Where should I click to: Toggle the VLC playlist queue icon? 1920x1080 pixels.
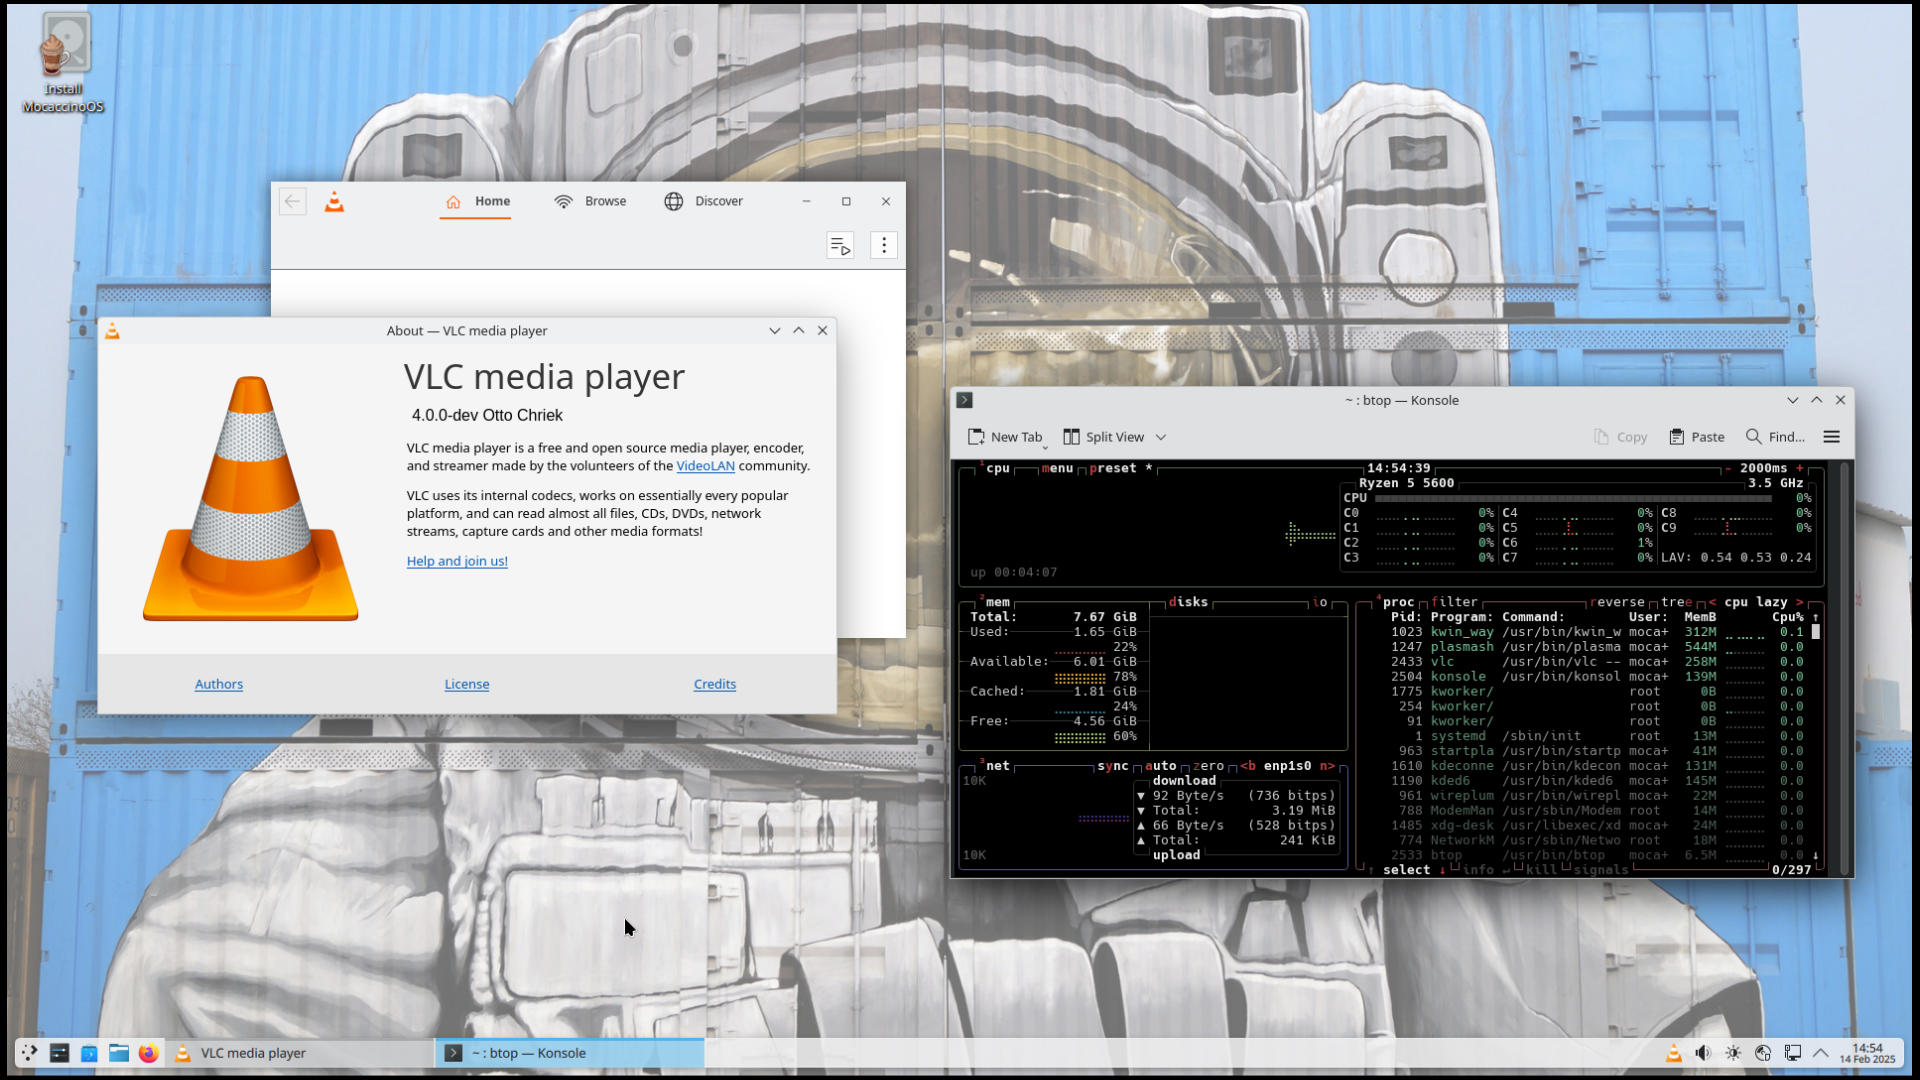(x=840, y=245)
